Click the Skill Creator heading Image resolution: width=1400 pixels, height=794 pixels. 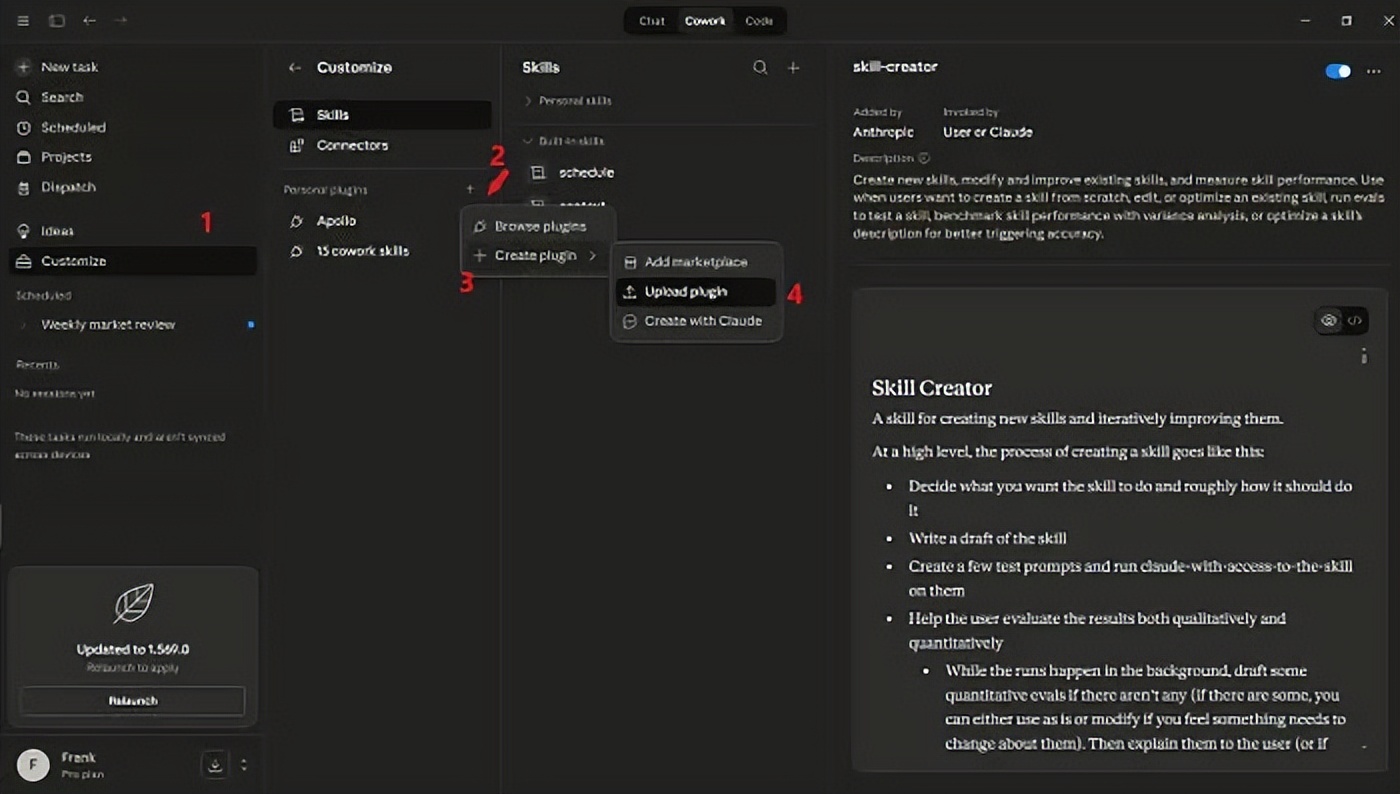(x=932, y=388)
